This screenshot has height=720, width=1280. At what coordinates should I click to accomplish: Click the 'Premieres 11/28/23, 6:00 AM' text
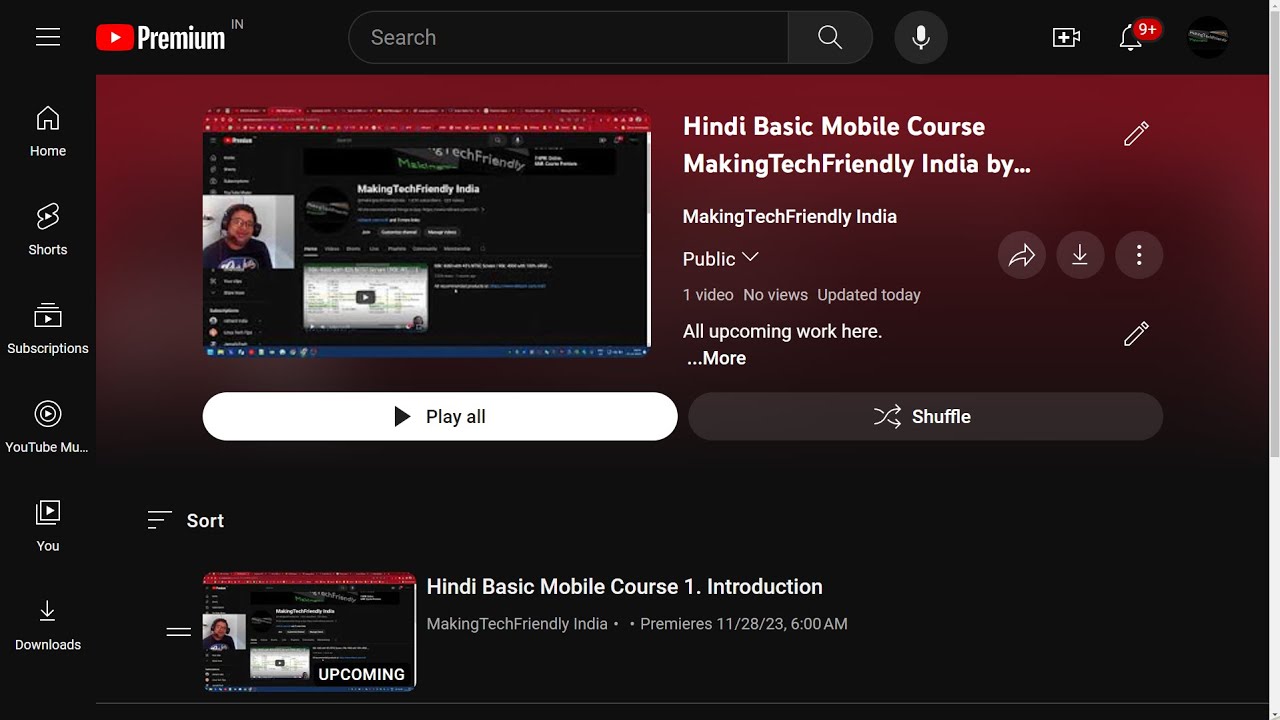(x=744, y=624)
